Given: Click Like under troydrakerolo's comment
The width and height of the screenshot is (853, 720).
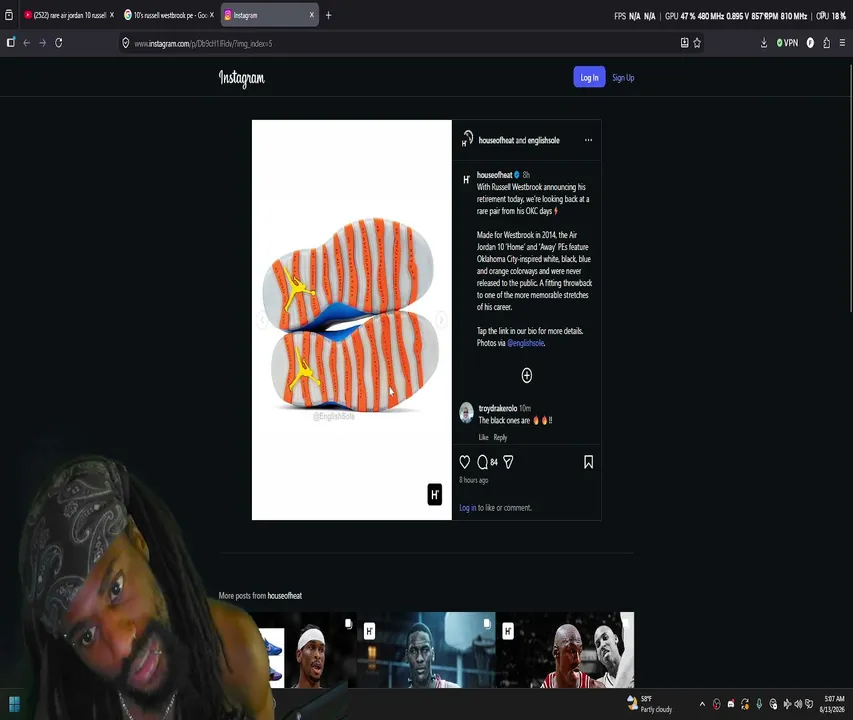Looking at the screenshot, I should [x=483, y=437].
